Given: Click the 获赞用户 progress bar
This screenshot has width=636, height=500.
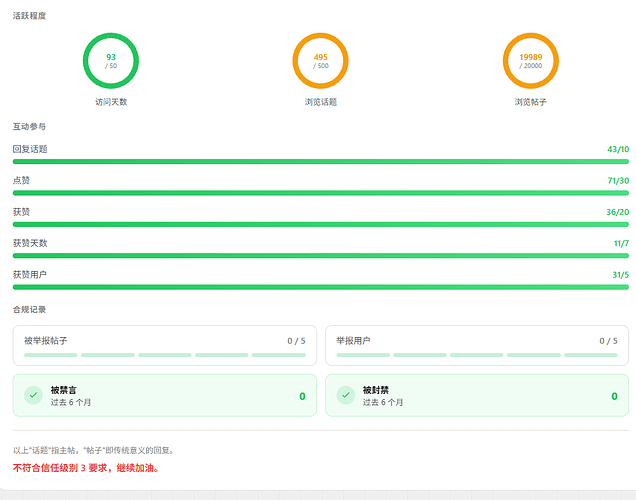Looking at the screenshot, I should (x=320, y=287).
